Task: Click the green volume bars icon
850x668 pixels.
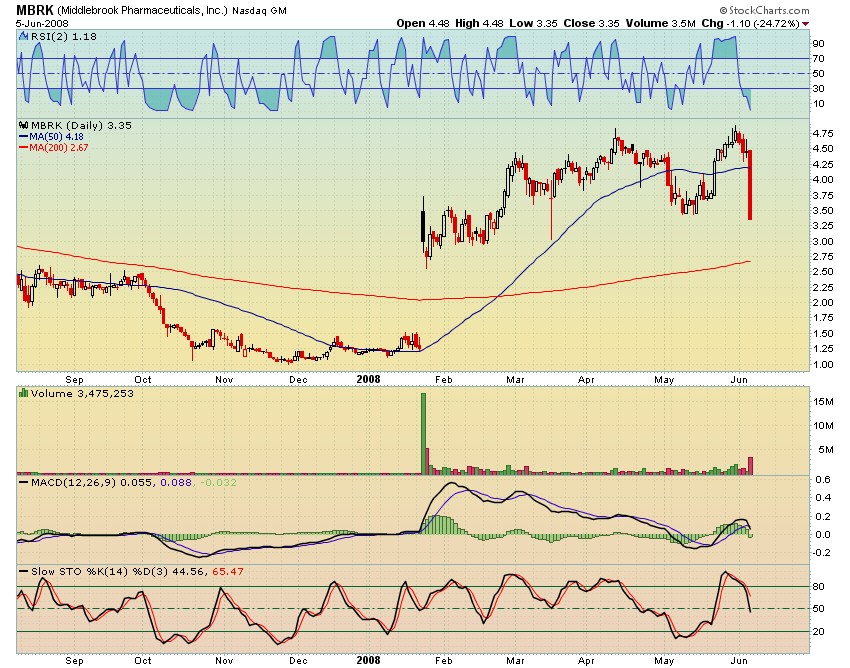Action: click(23, 393)
